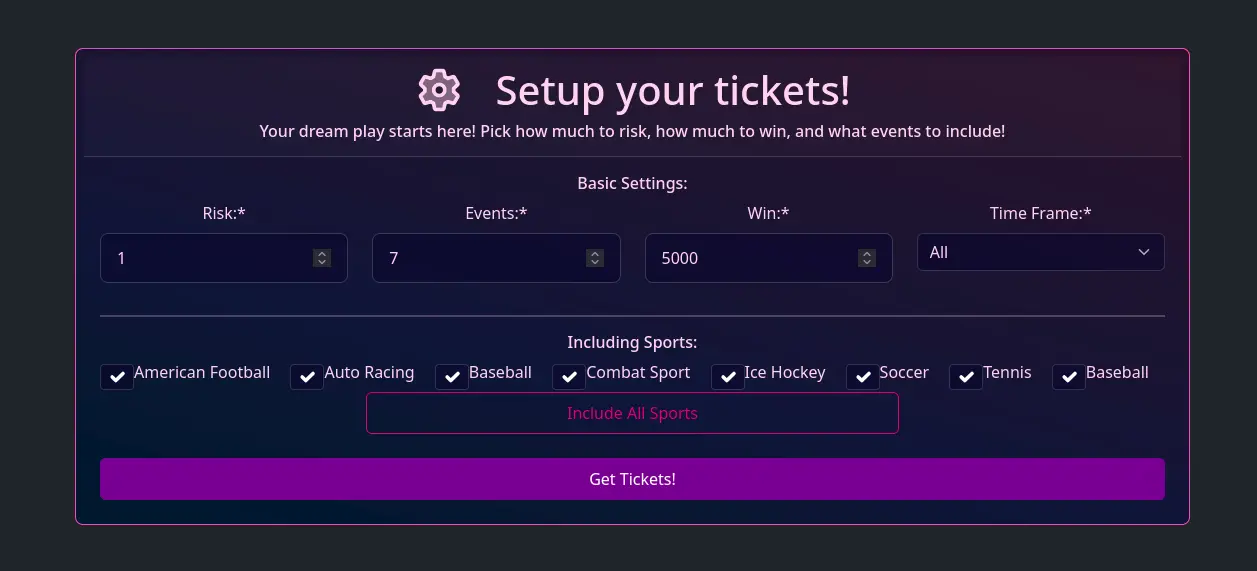The width and height of the screenshot is (1257, 571).
Task: Click the Soccer label text
Action: 904,372
